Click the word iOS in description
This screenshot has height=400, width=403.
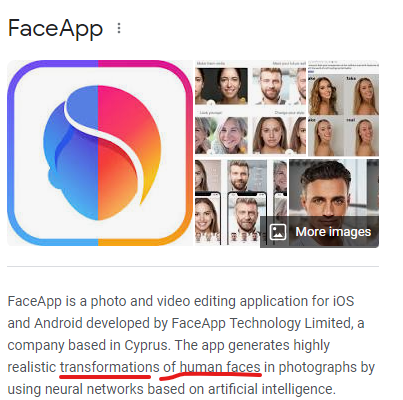(x=343, y=301)
